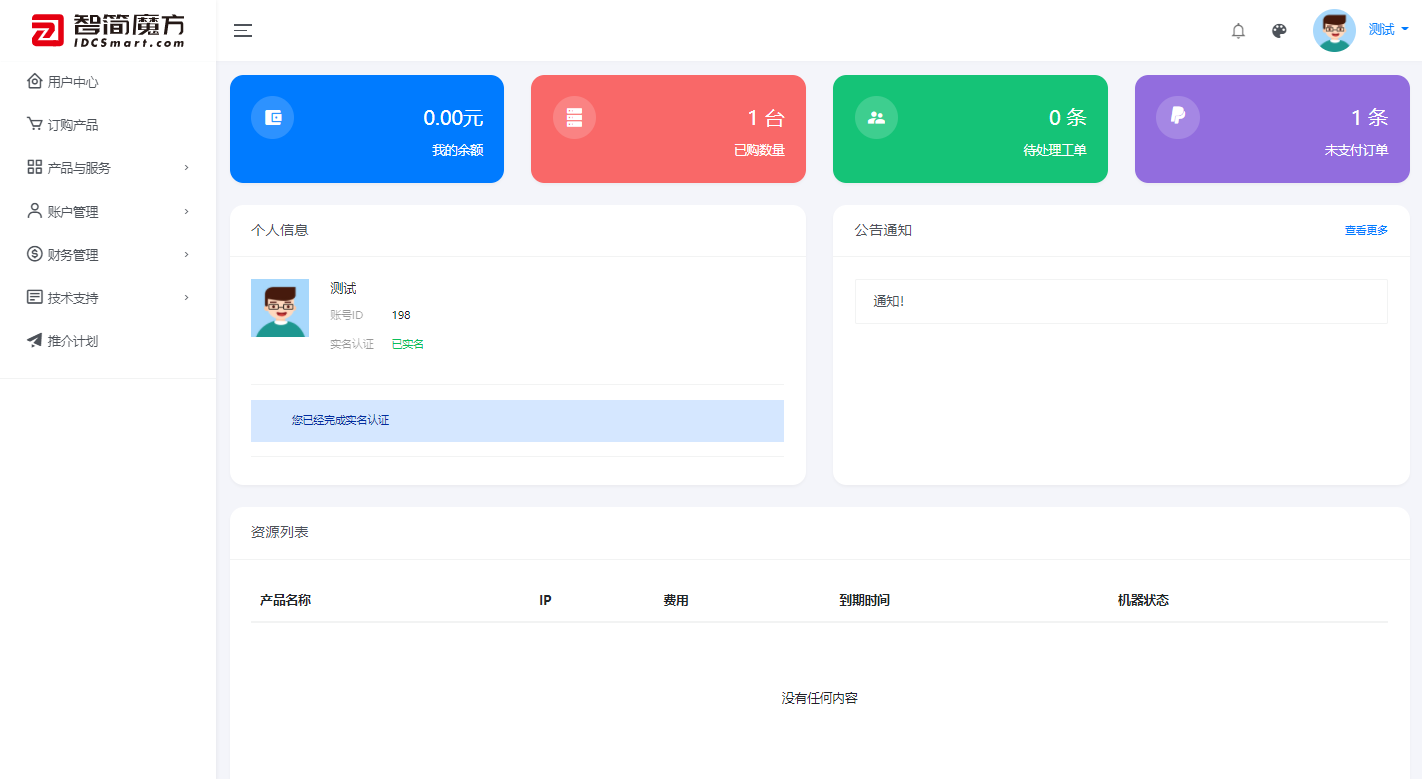Open 财务管理 menu

[73, 255]
